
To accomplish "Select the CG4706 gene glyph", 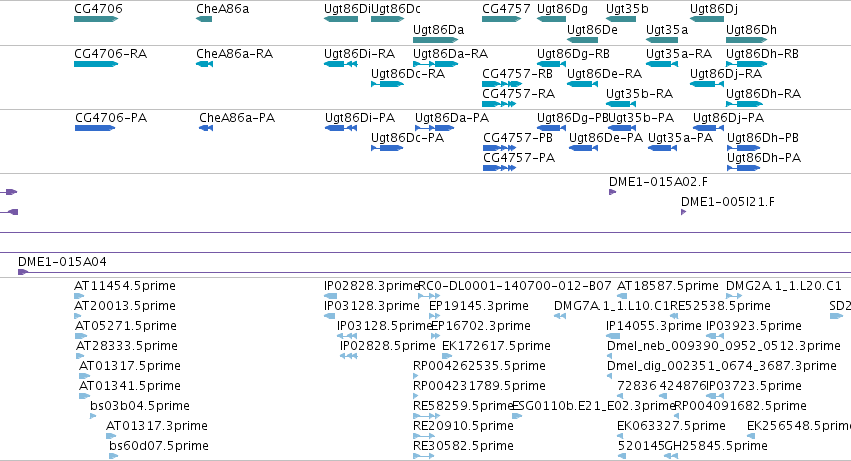I will pyautogui.click(x=96, y=19).
